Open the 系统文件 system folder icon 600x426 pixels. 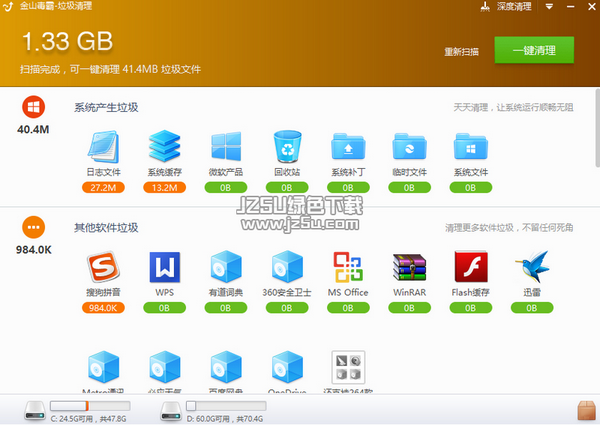click(471, 147)
